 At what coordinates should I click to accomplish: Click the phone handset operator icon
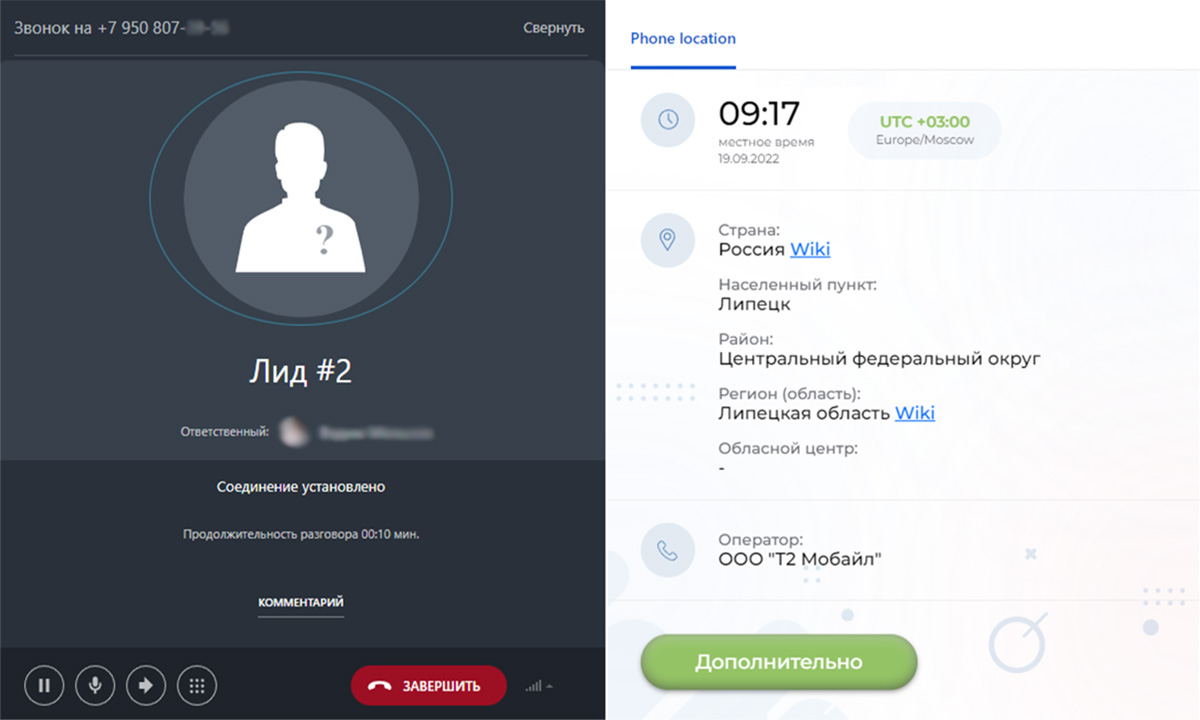[668, 550]
